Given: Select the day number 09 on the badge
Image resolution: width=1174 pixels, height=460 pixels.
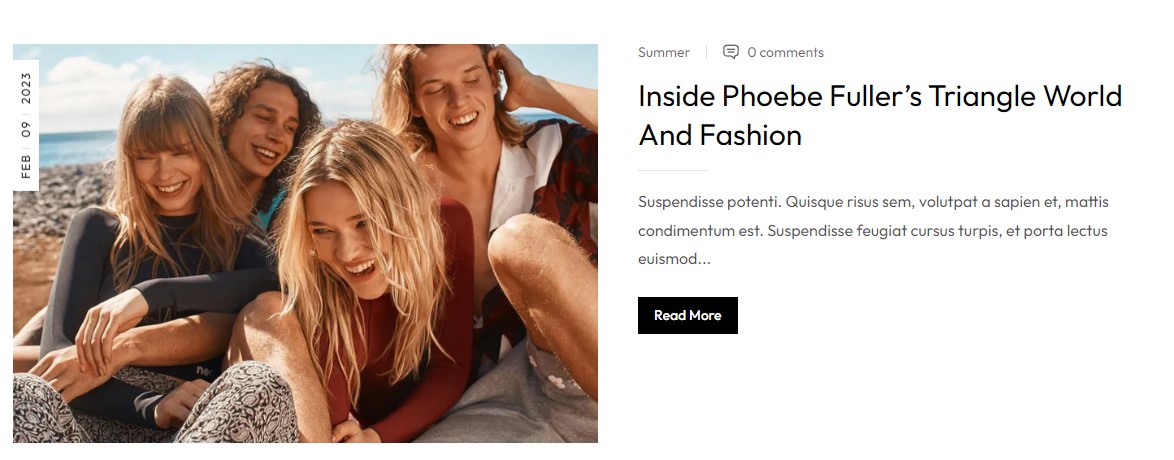Looking at the screenshot, I should [x=26, y=129].
